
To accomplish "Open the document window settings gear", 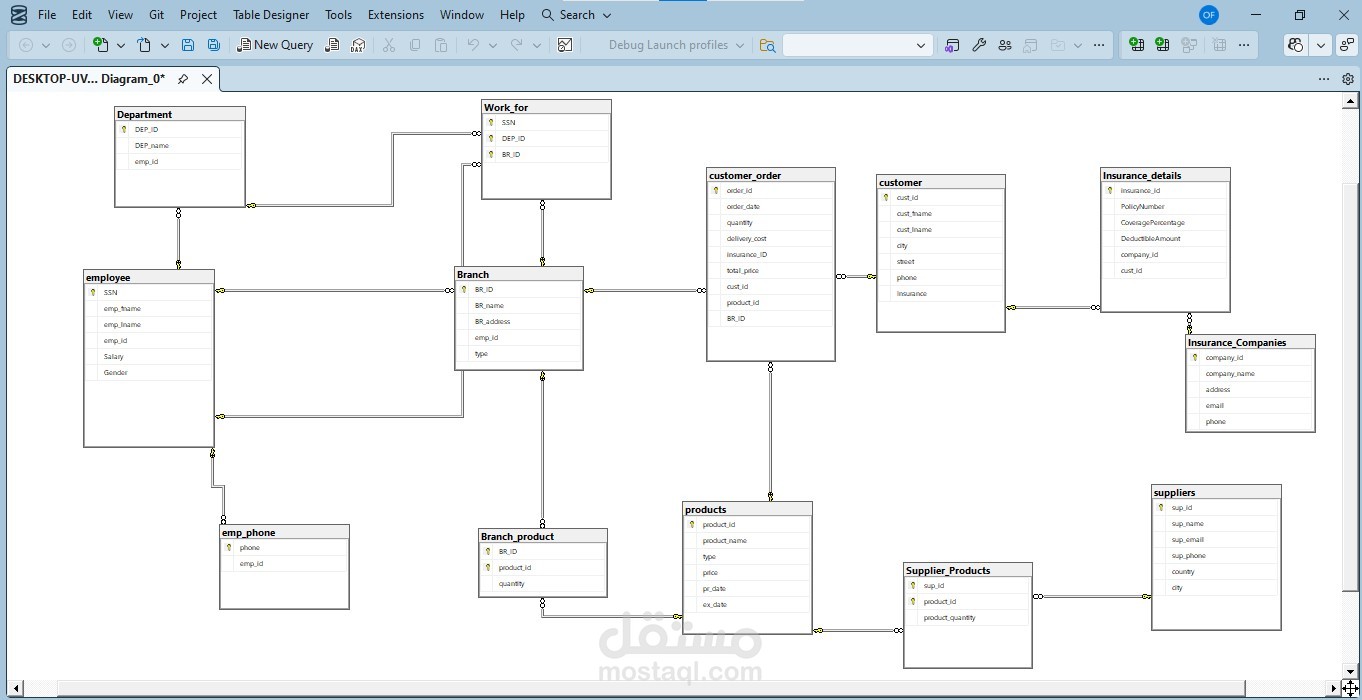I will click(x=1348, y=79).
